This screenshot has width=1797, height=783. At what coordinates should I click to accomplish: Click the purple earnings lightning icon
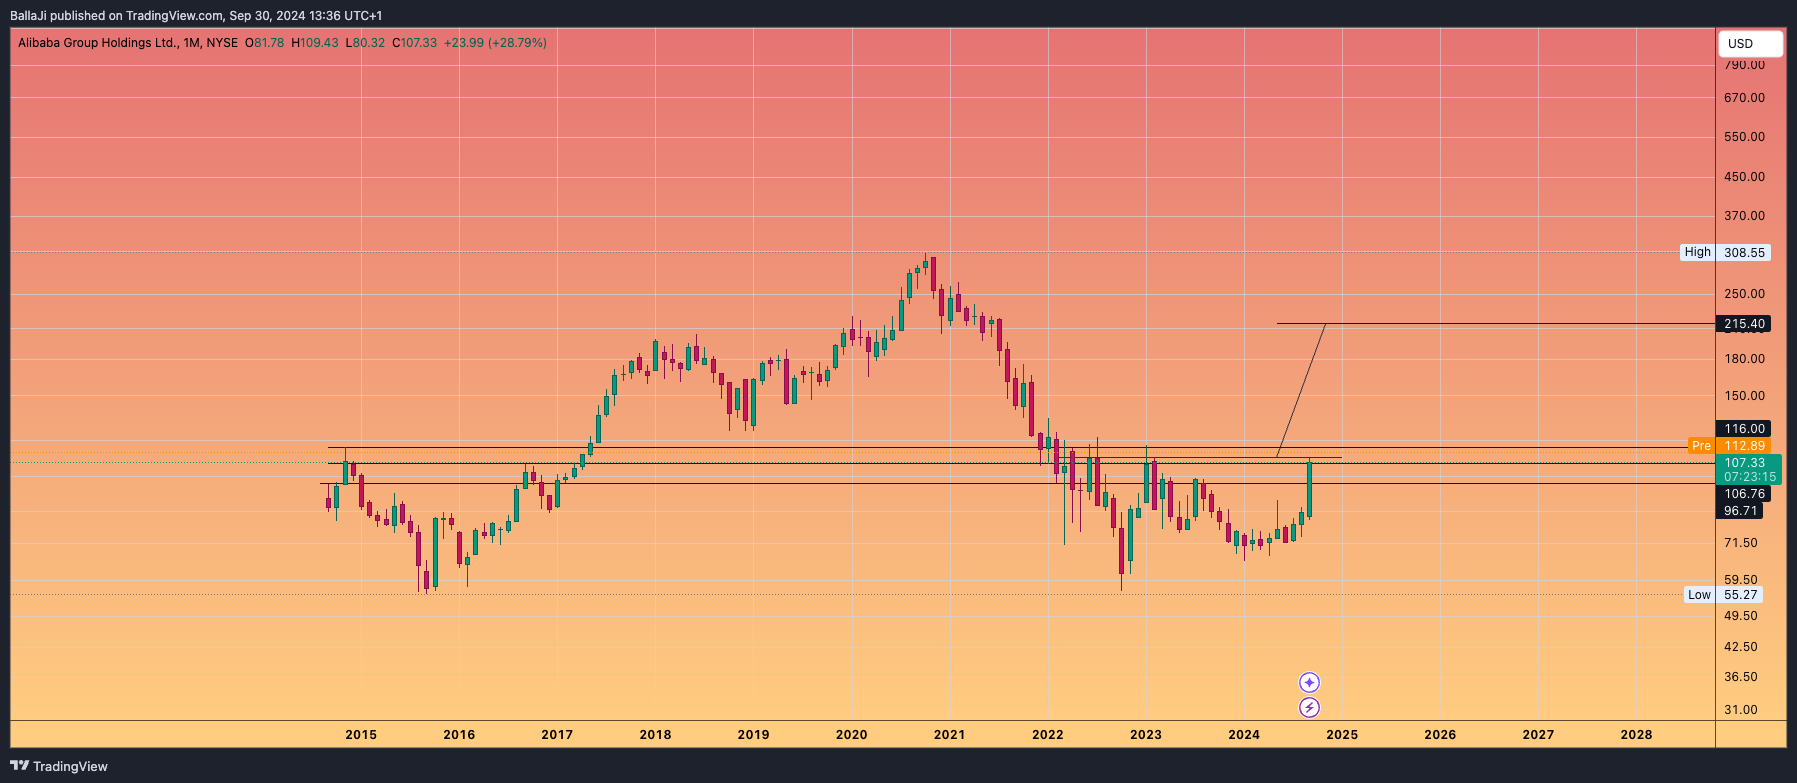click(x=1309, y=708)
